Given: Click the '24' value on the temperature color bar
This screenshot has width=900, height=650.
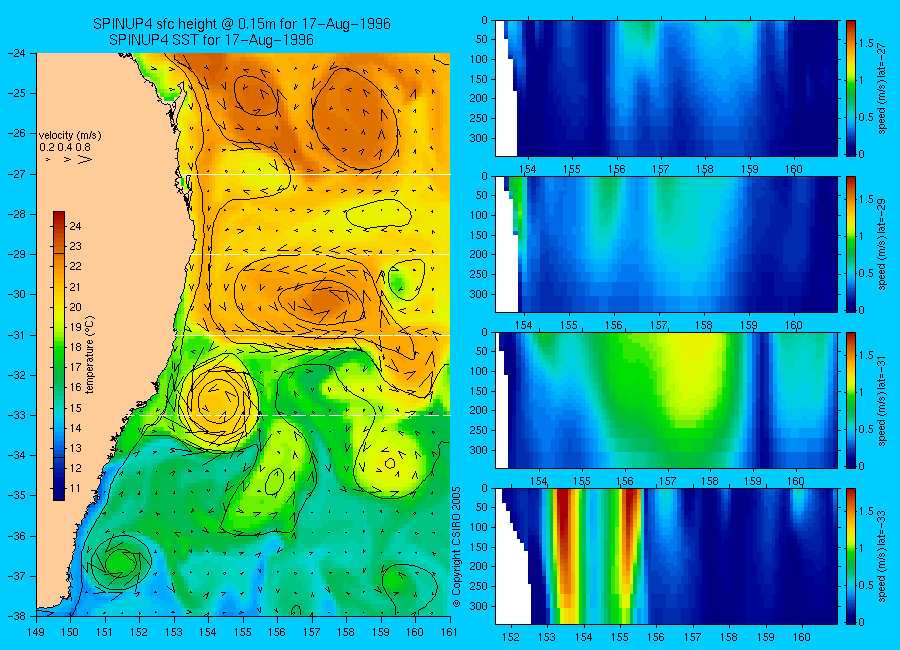Looking at the screenshot, I should pos(75,226).
